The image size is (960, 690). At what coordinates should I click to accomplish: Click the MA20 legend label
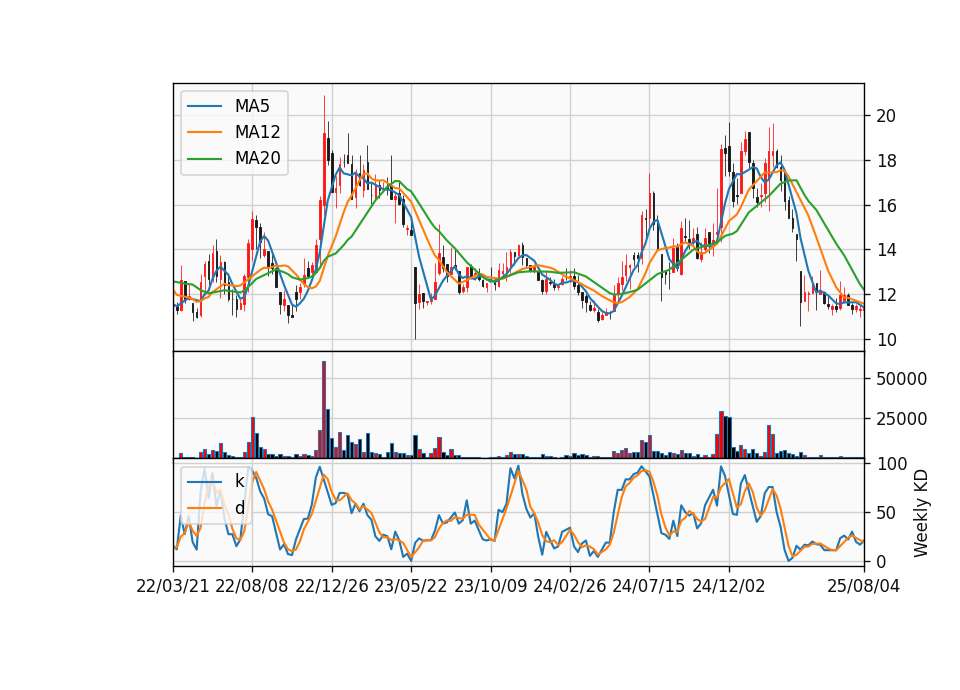point(257,158)
